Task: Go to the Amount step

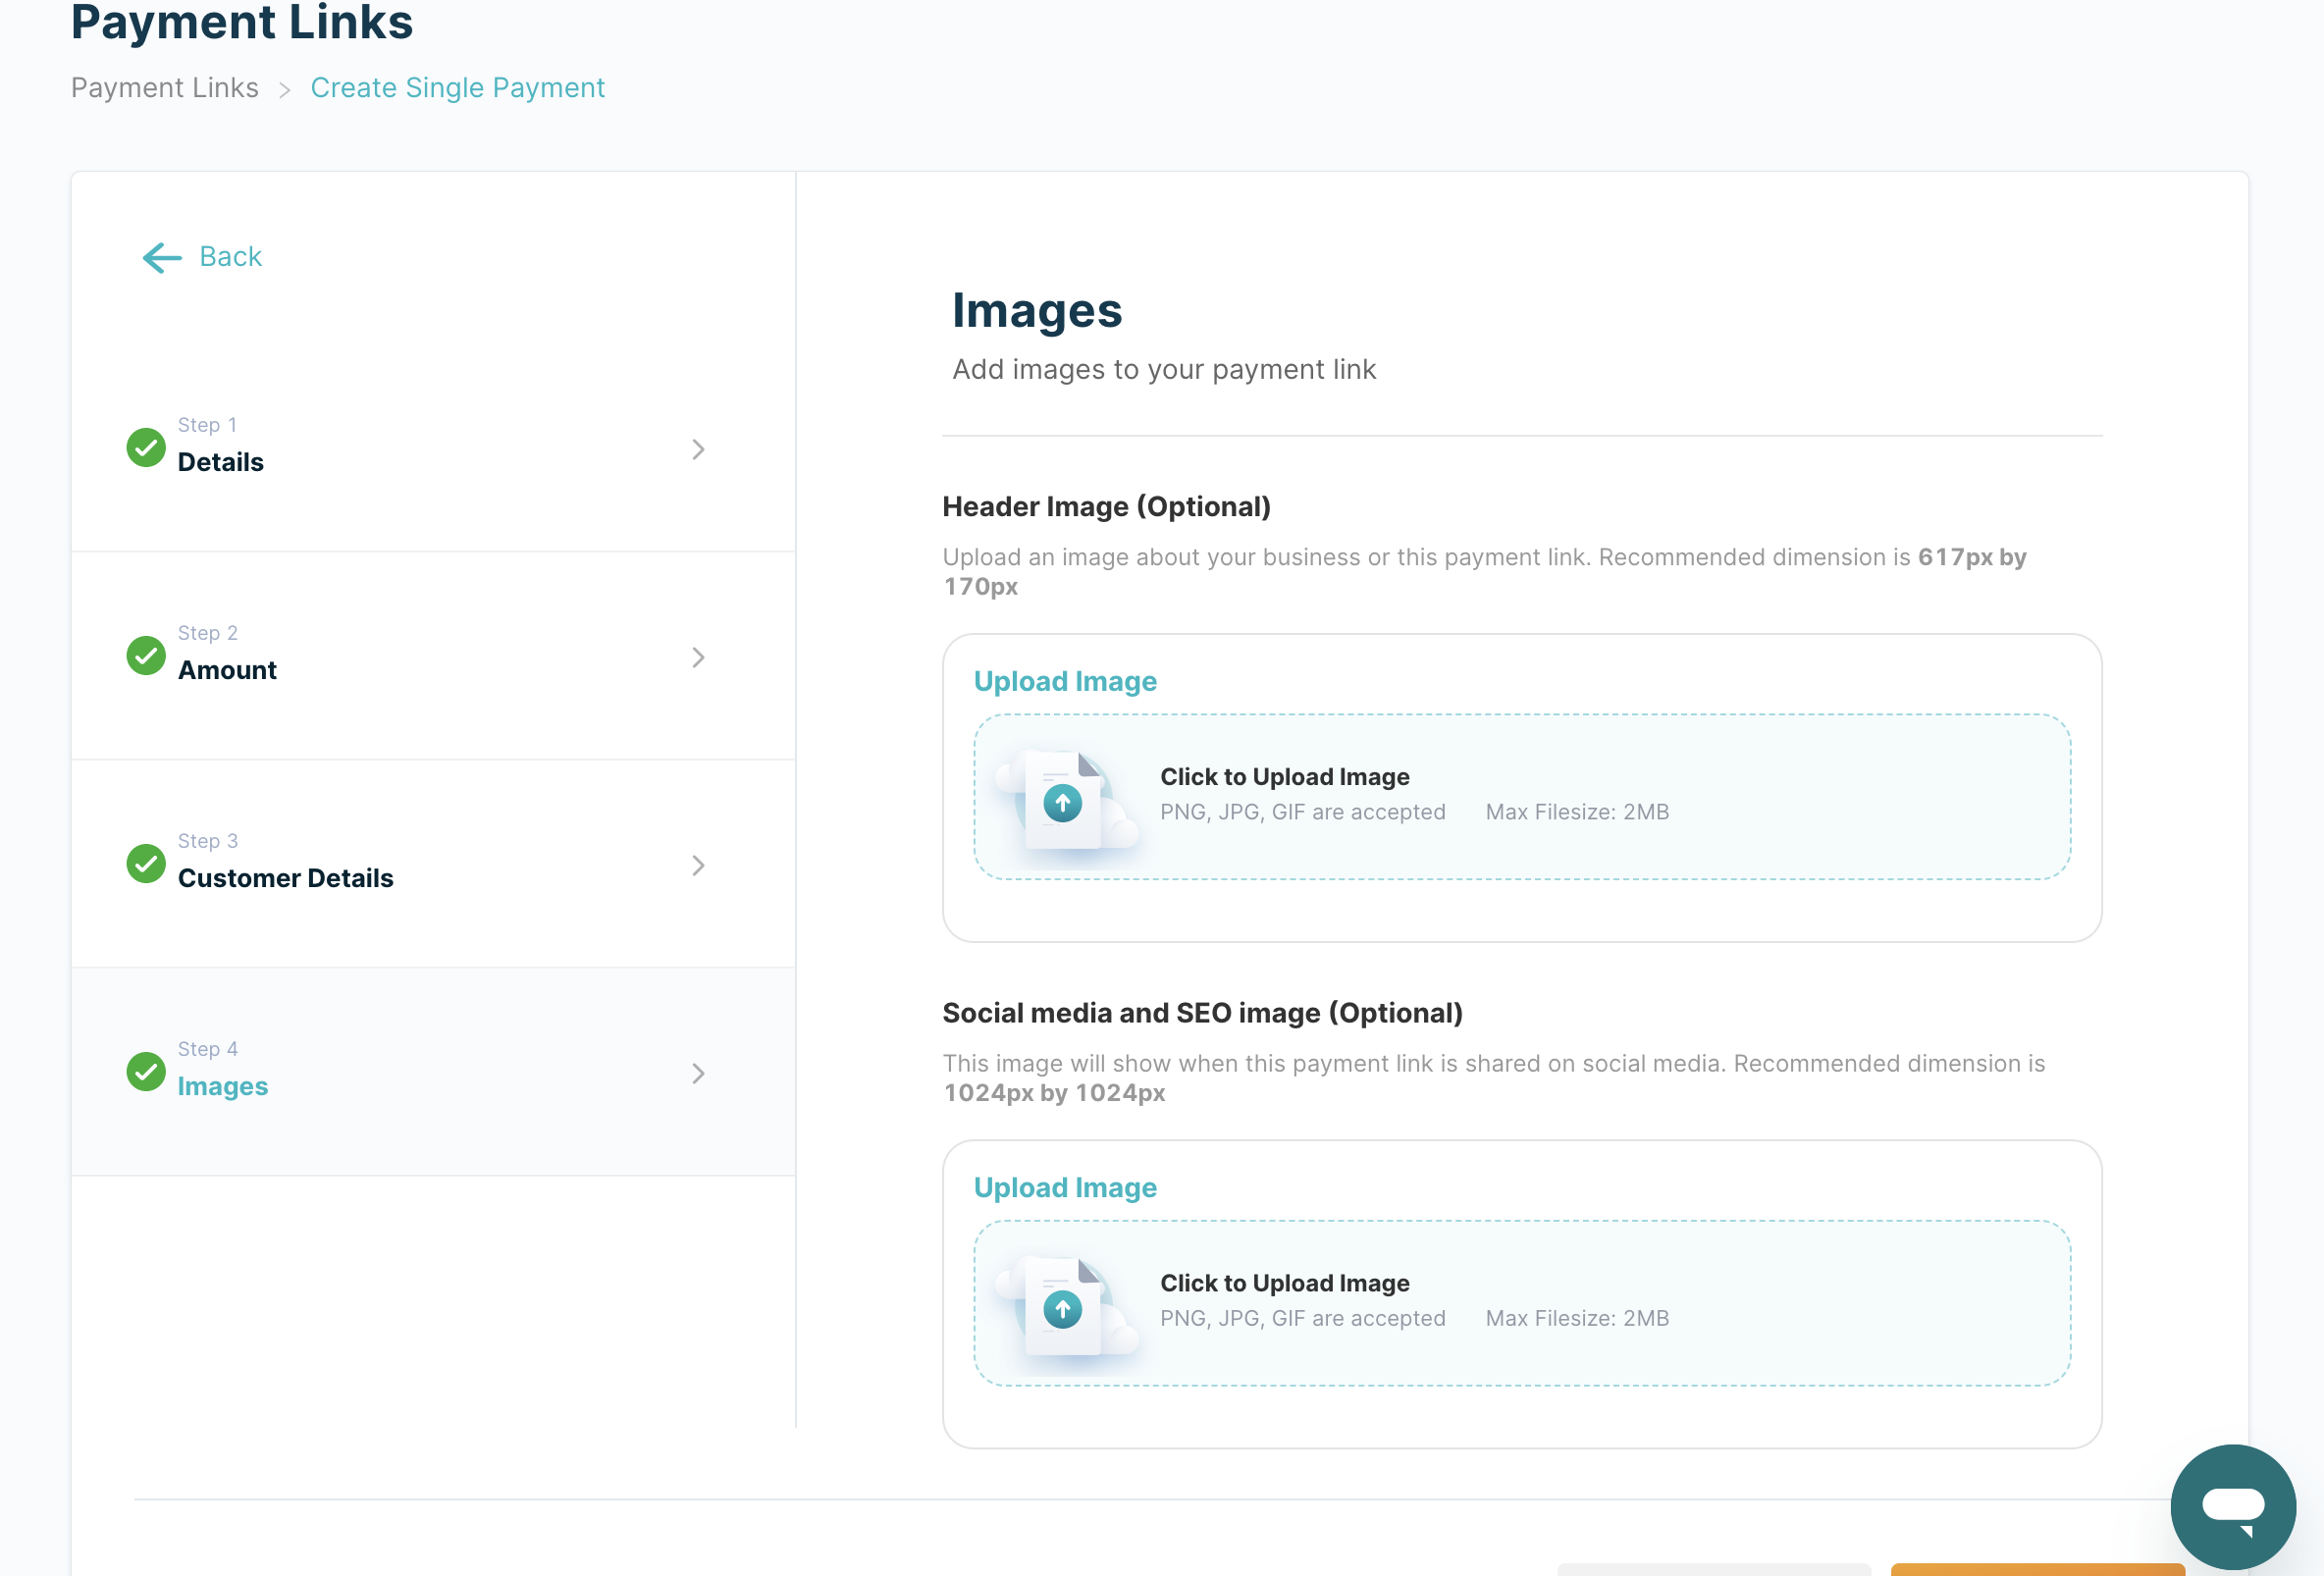Action: pyautogui.click(x=228, y=670)
